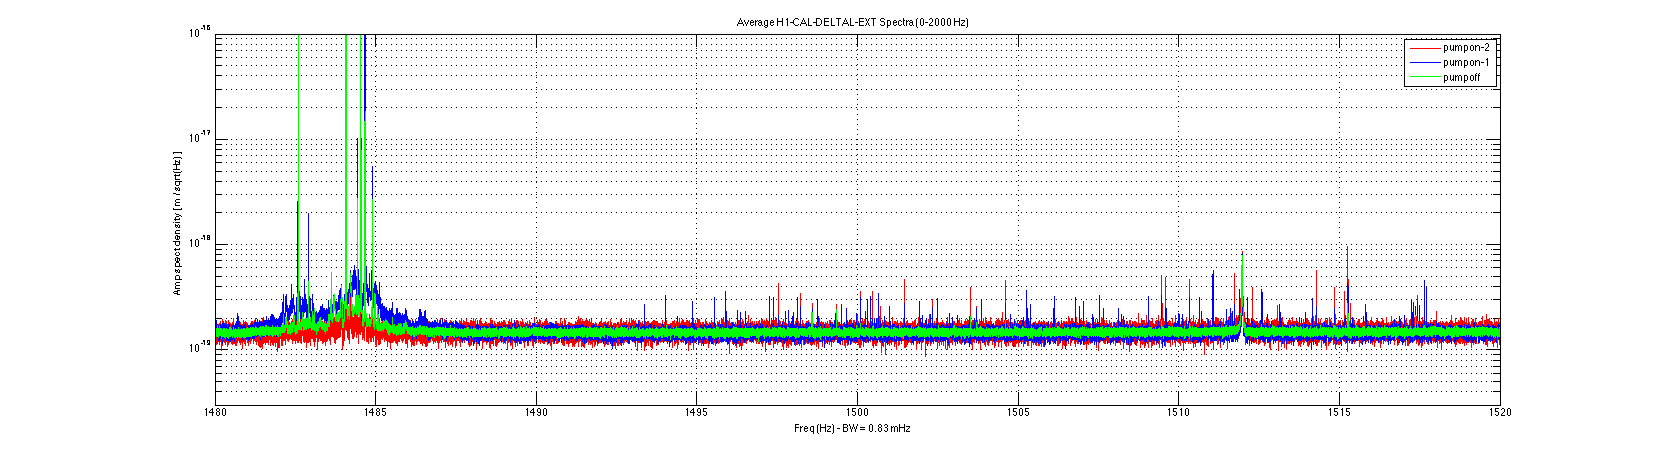Select the 'pumpon-1' legend entry text
The width and height of the screenshot is (1657, 455).
pyautogui.click(x=1467, y=62)
